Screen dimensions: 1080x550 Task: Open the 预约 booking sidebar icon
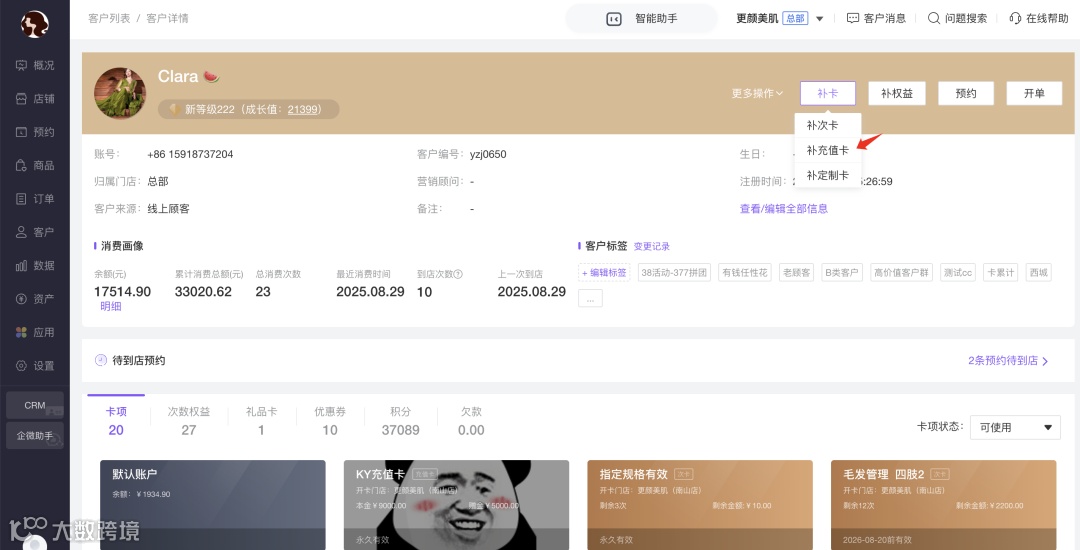tap(21, 132)
